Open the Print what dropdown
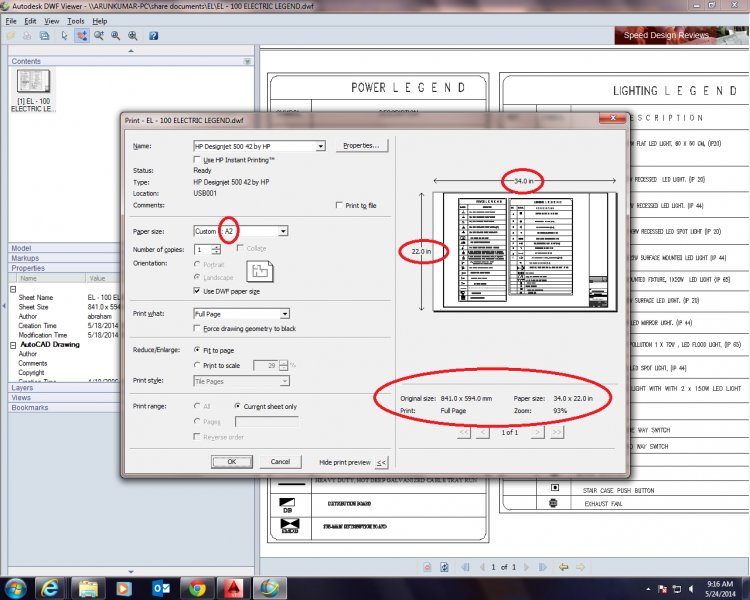This screenshot has width=750, height=600. (285, 314)
